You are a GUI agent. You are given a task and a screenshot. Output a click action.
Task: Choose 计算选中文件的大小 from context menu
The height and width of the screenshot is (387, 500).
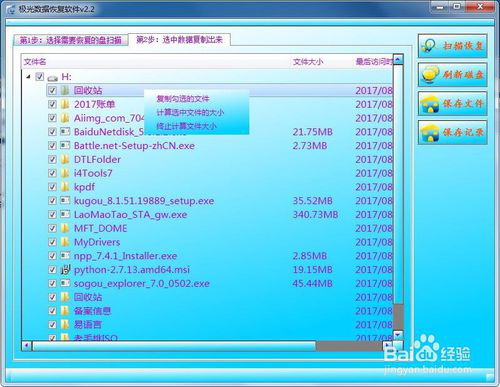190,112
